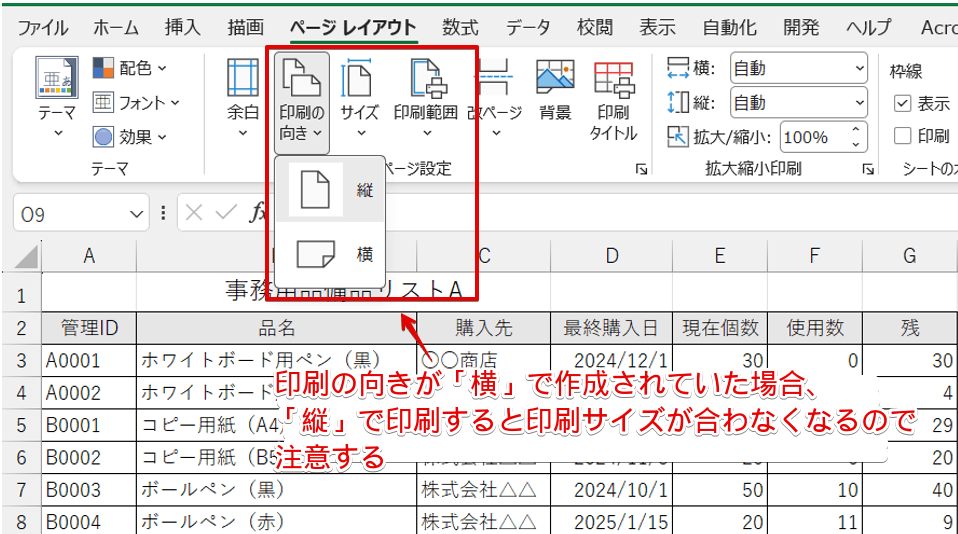Click the 使用数 header cell
This screenshot has height=534, width=958.
coord(814,328)
